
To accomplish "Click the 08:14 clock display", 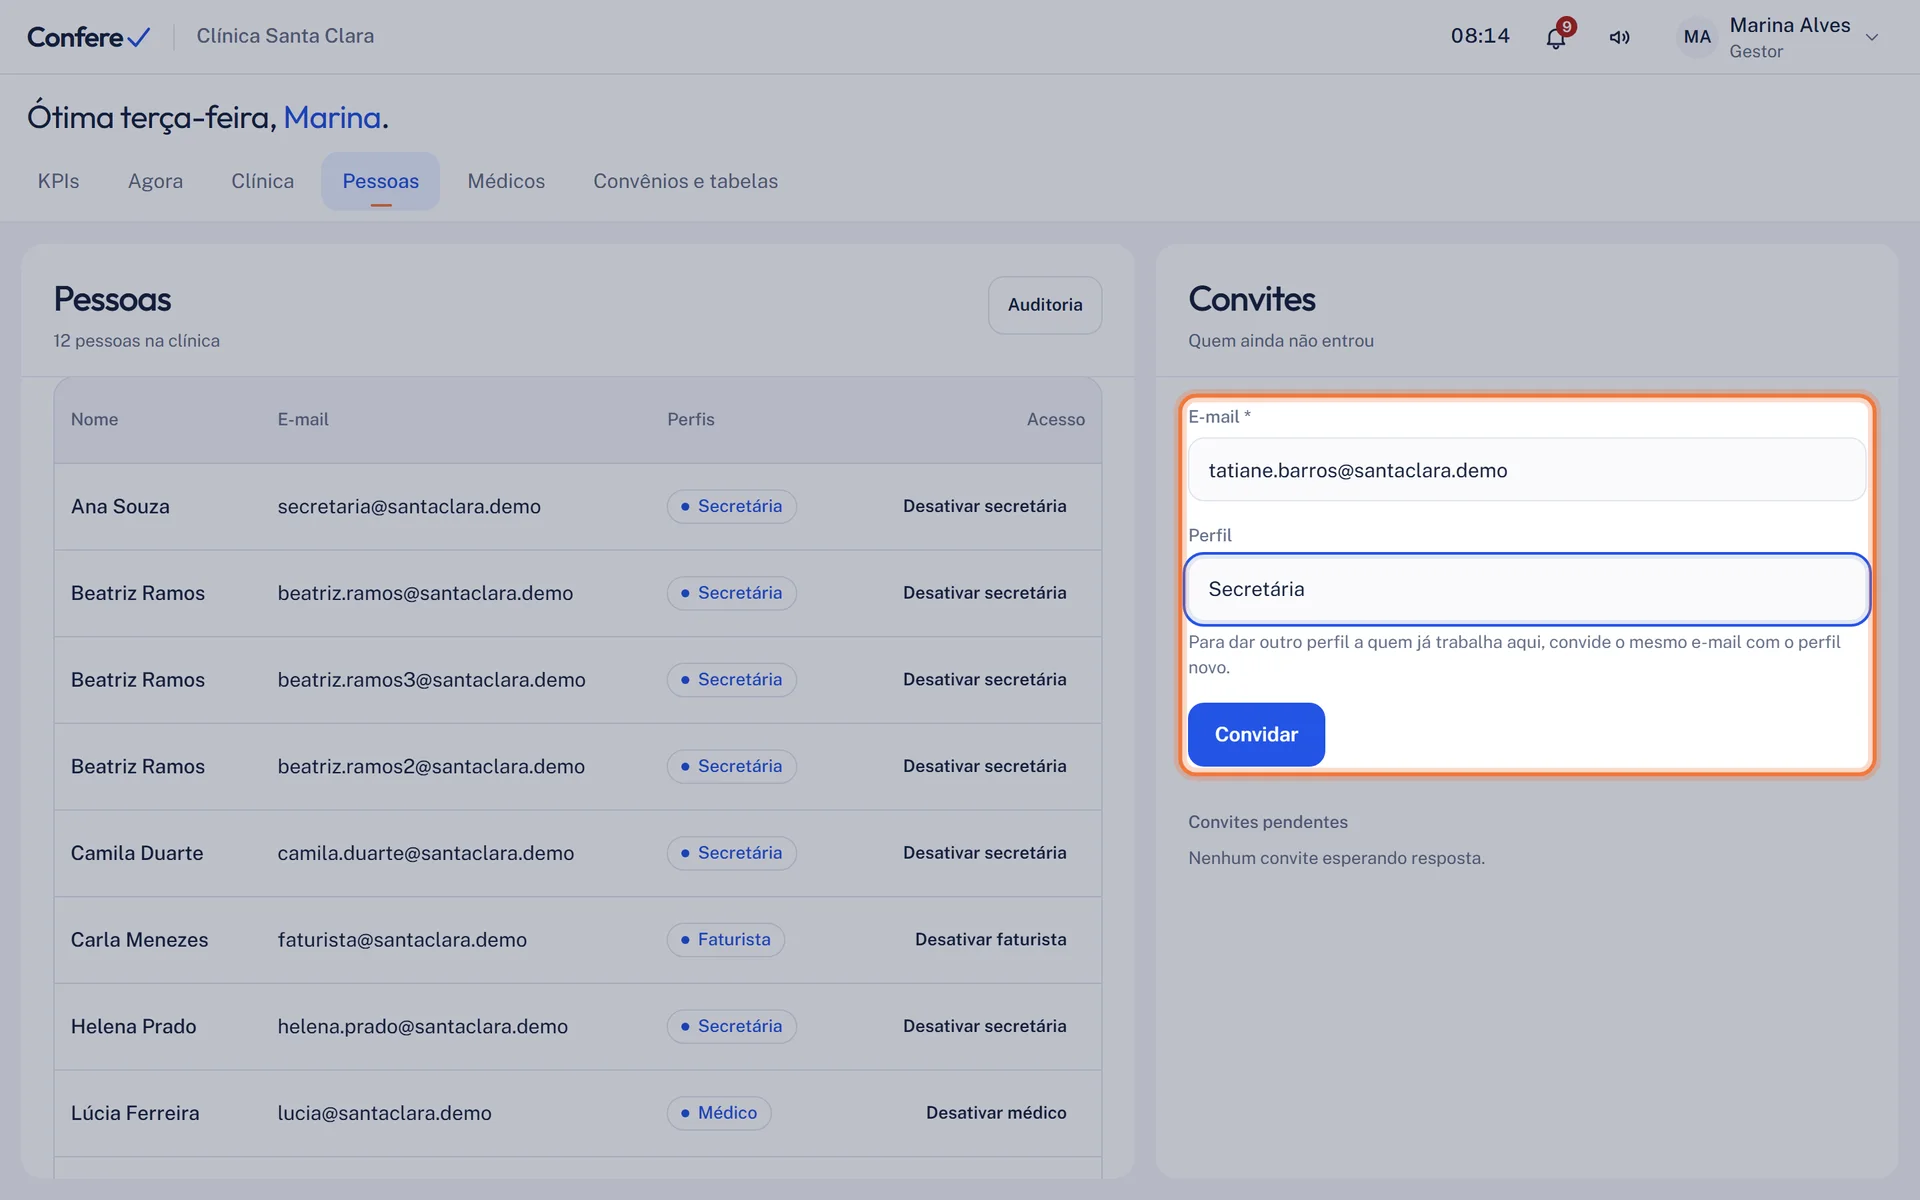I will [1480, 36].
